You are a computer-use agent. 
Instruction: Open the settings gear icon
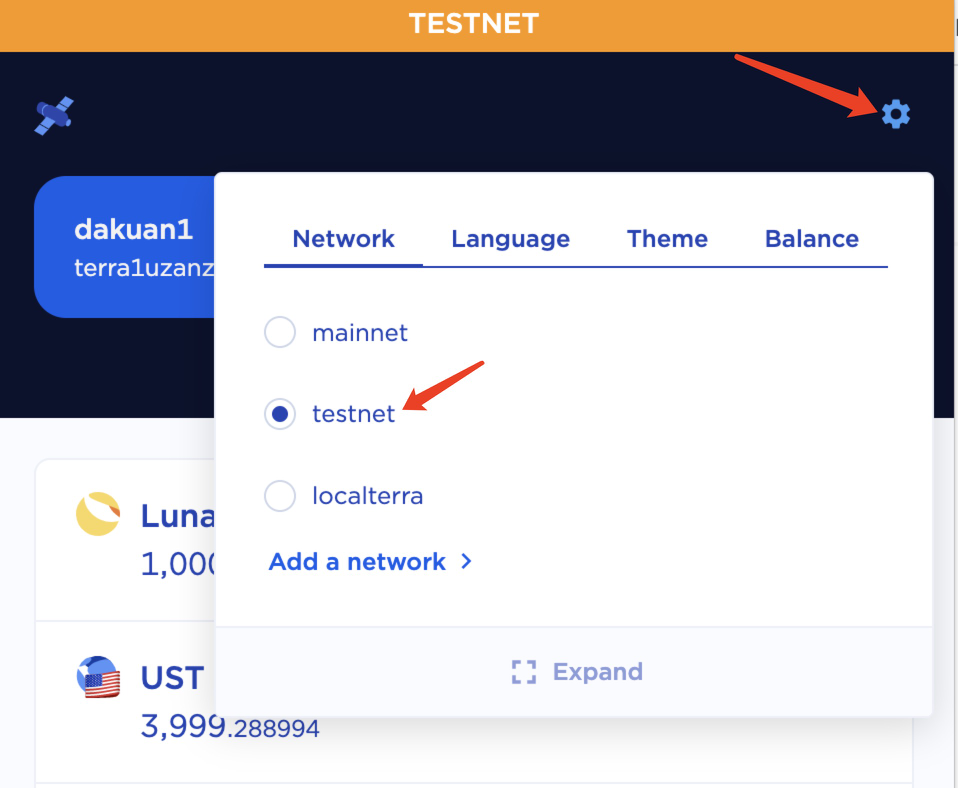895,115
